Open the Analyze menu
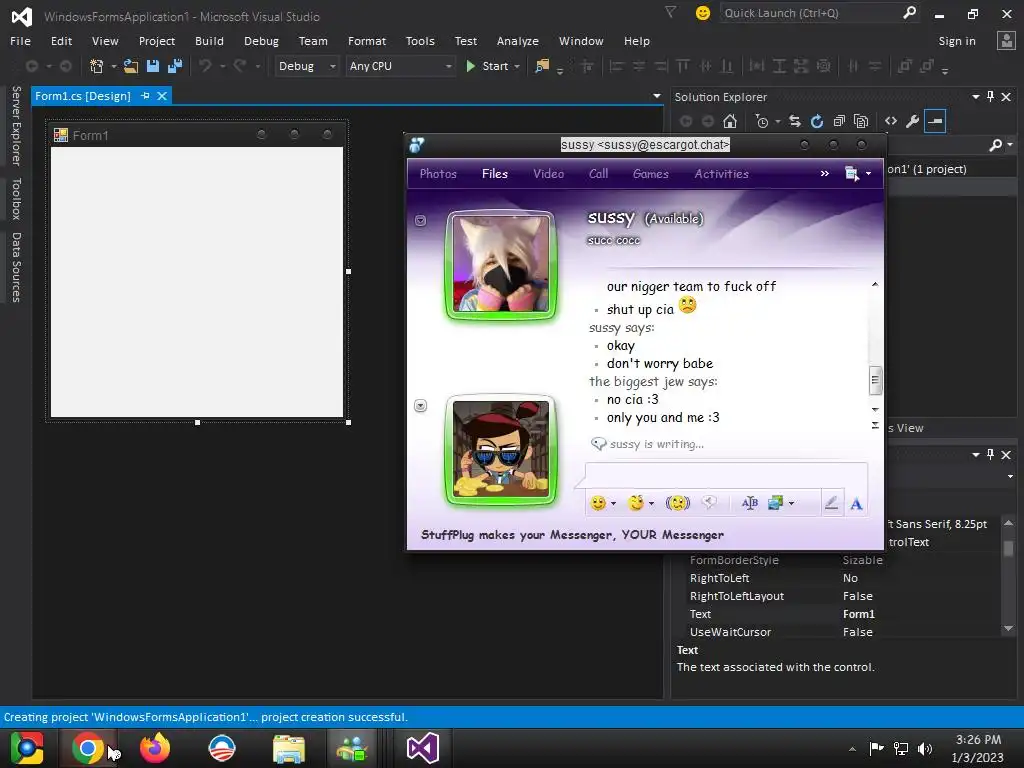This screenshot has width=1024, height=768. pos(517,41)
